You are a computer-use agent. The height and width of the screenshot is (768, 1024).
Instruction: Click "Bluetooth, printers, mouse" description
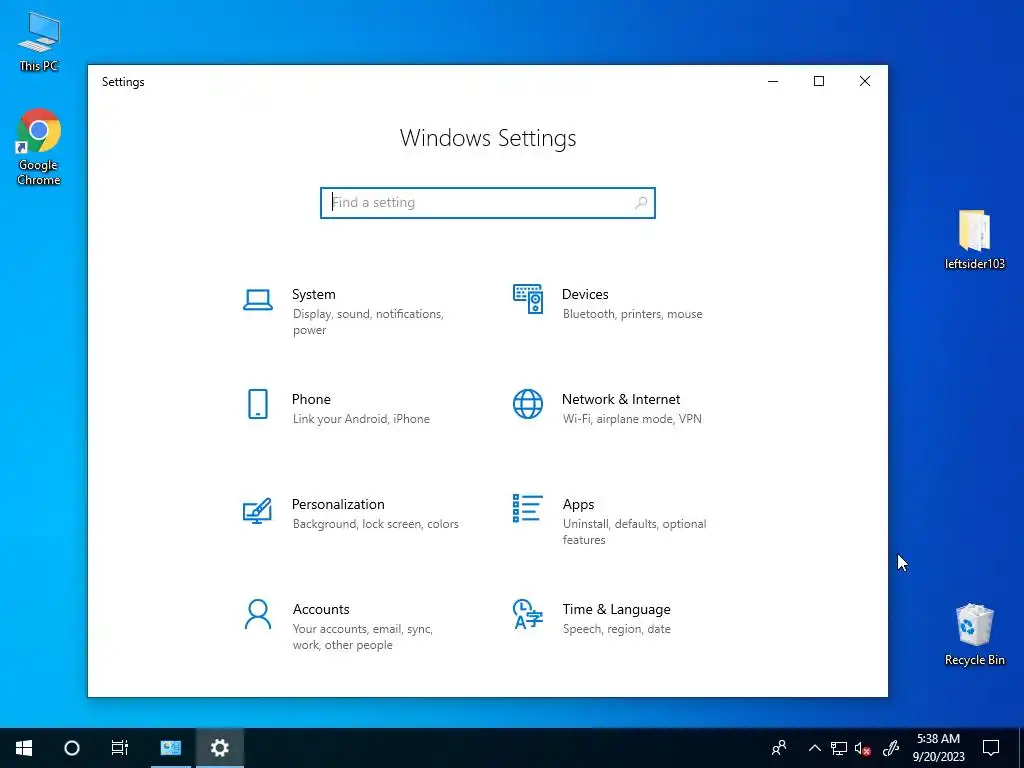pos(633,314)
